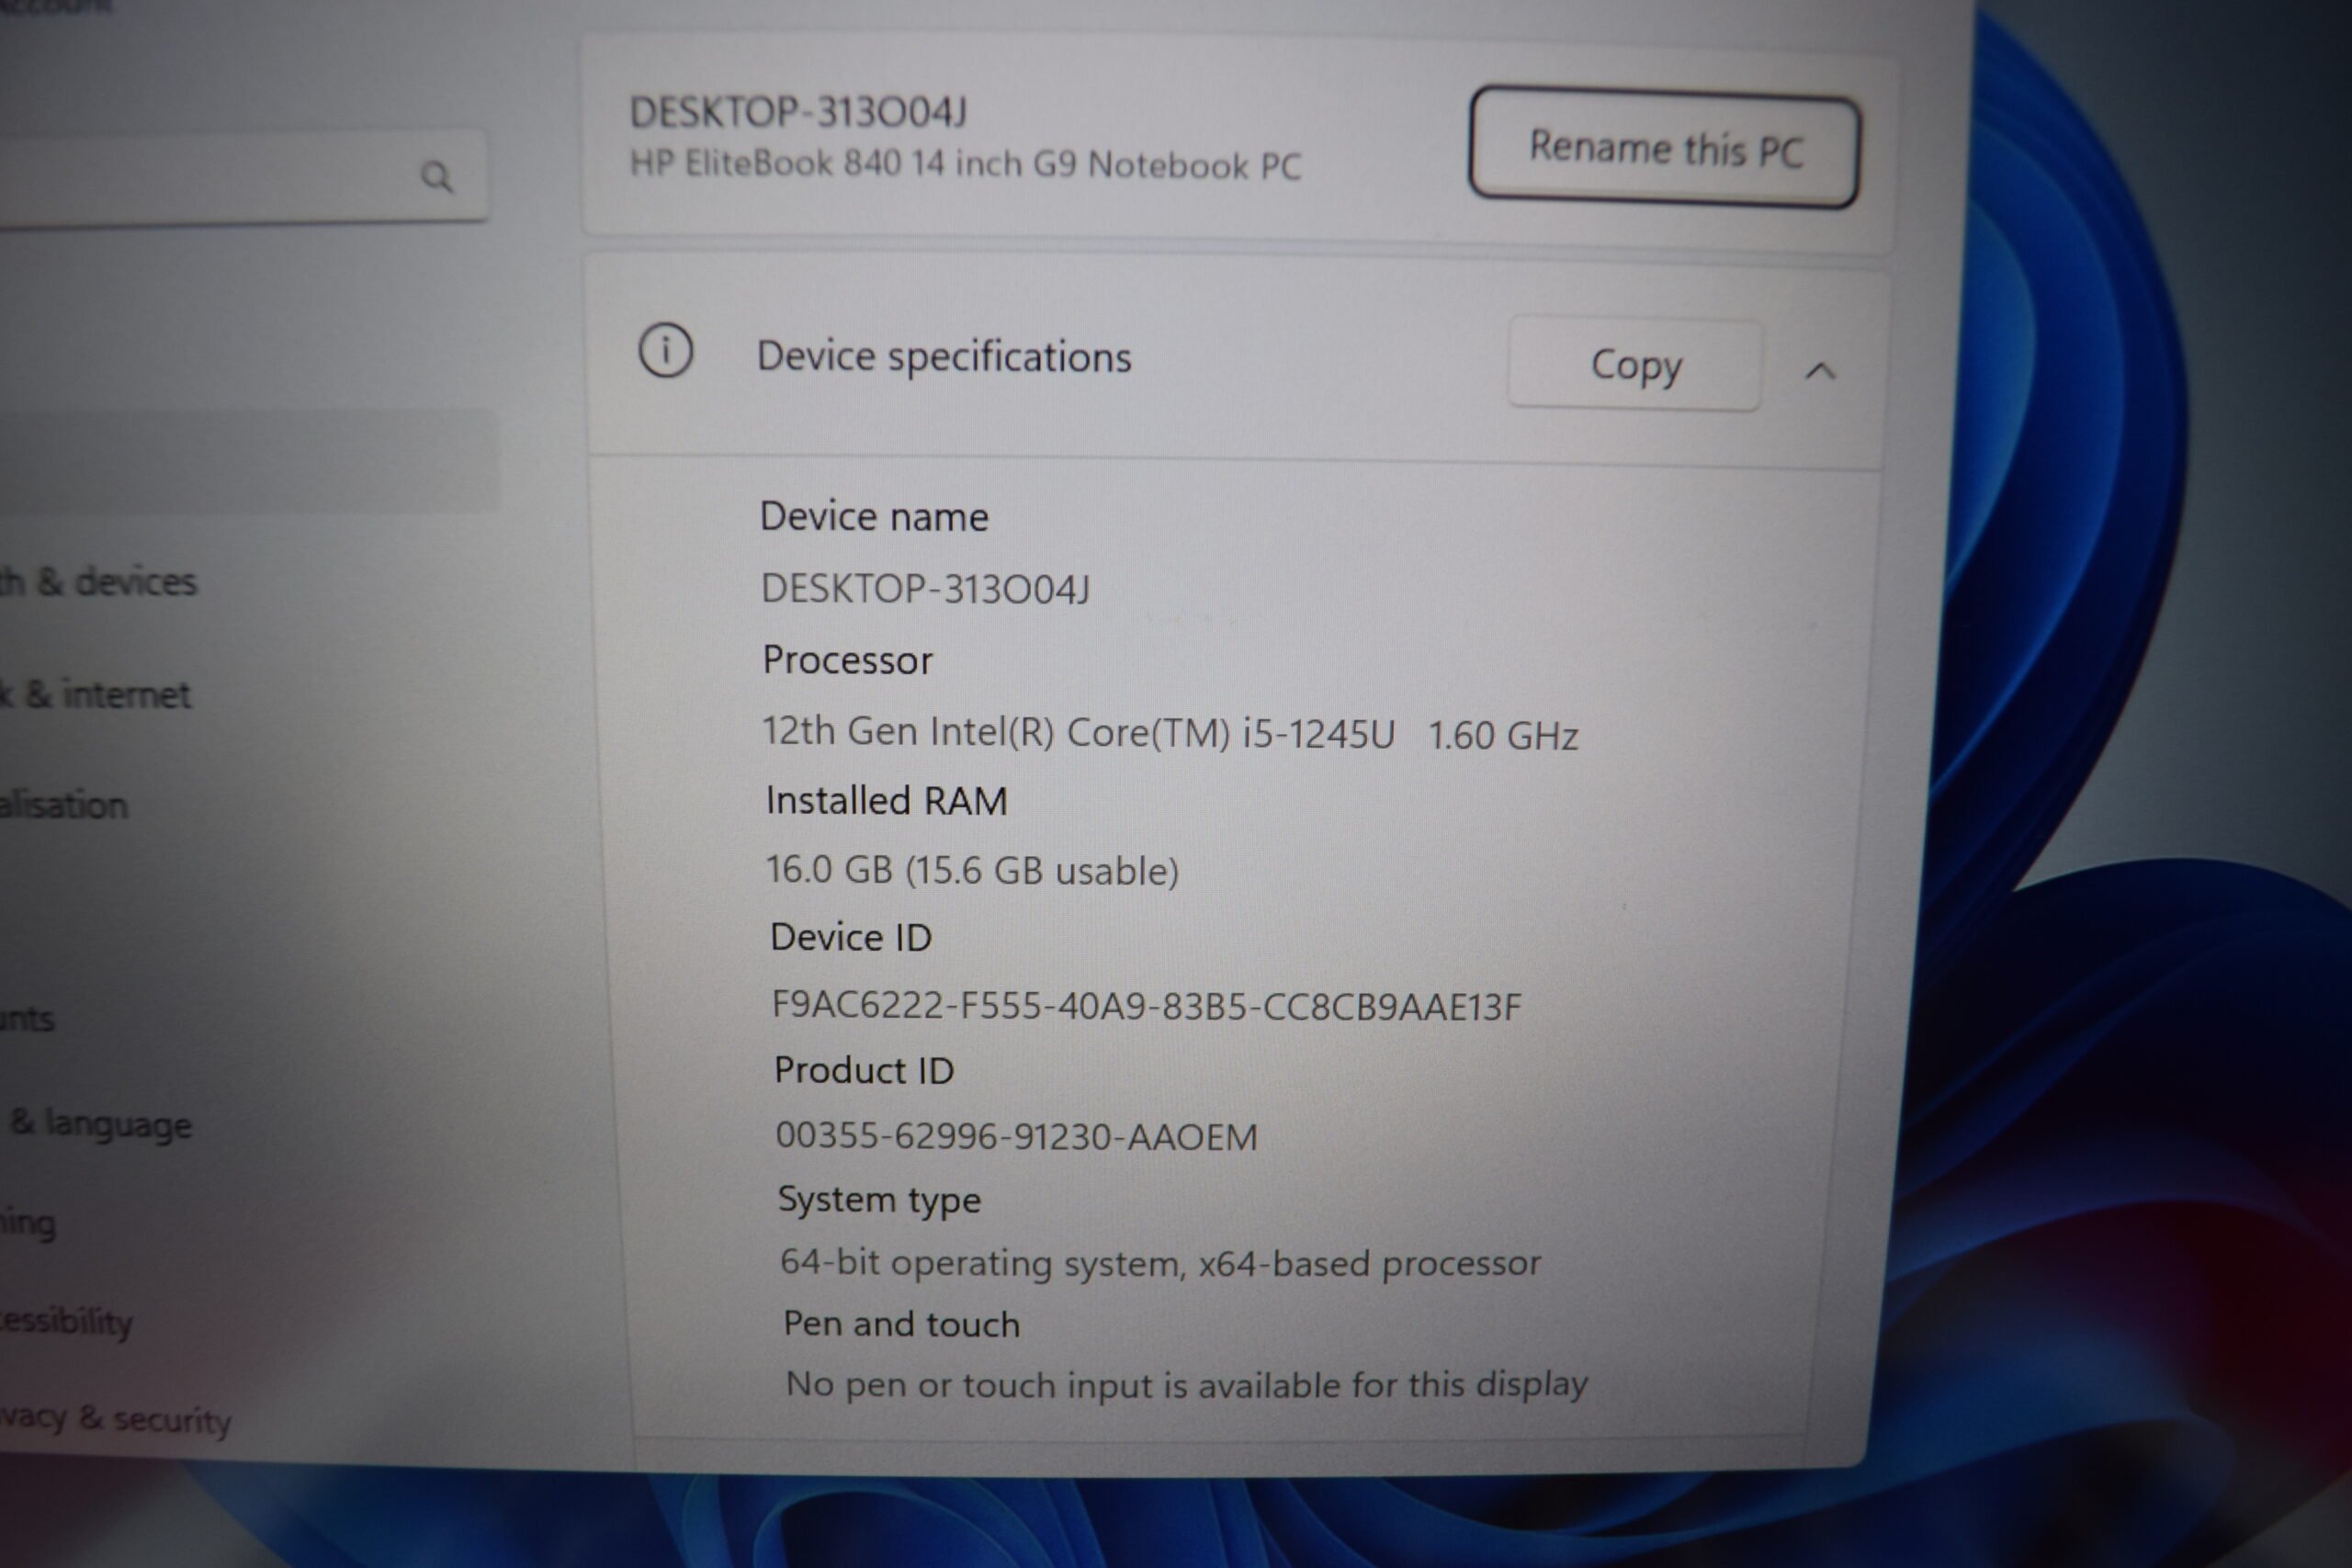2352x1568 pixels.
Task: Open the 'alisation' sidebar item
Action: [64, 804]
